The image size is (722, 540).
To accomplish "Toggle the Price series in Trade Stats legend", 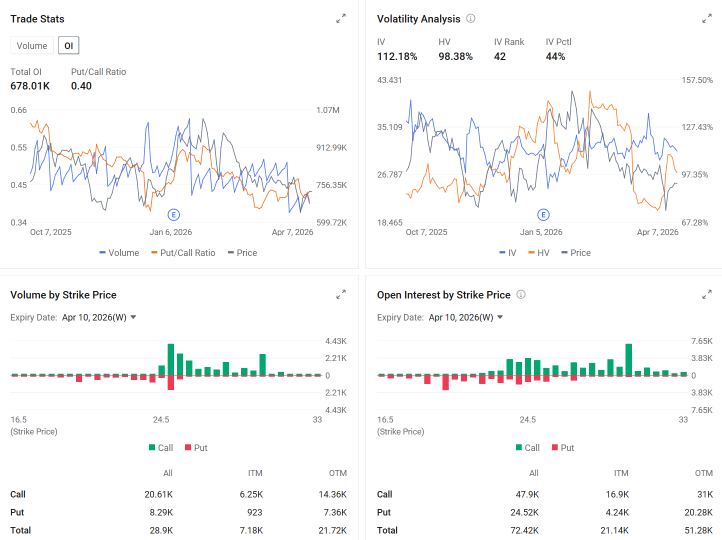I will [x=243, y=253].
